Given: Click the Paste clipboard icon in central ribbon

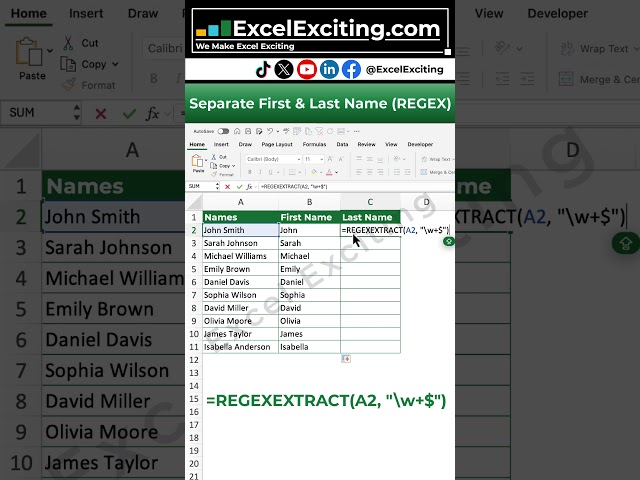Looking at the screenshot, I should [197, 160].
